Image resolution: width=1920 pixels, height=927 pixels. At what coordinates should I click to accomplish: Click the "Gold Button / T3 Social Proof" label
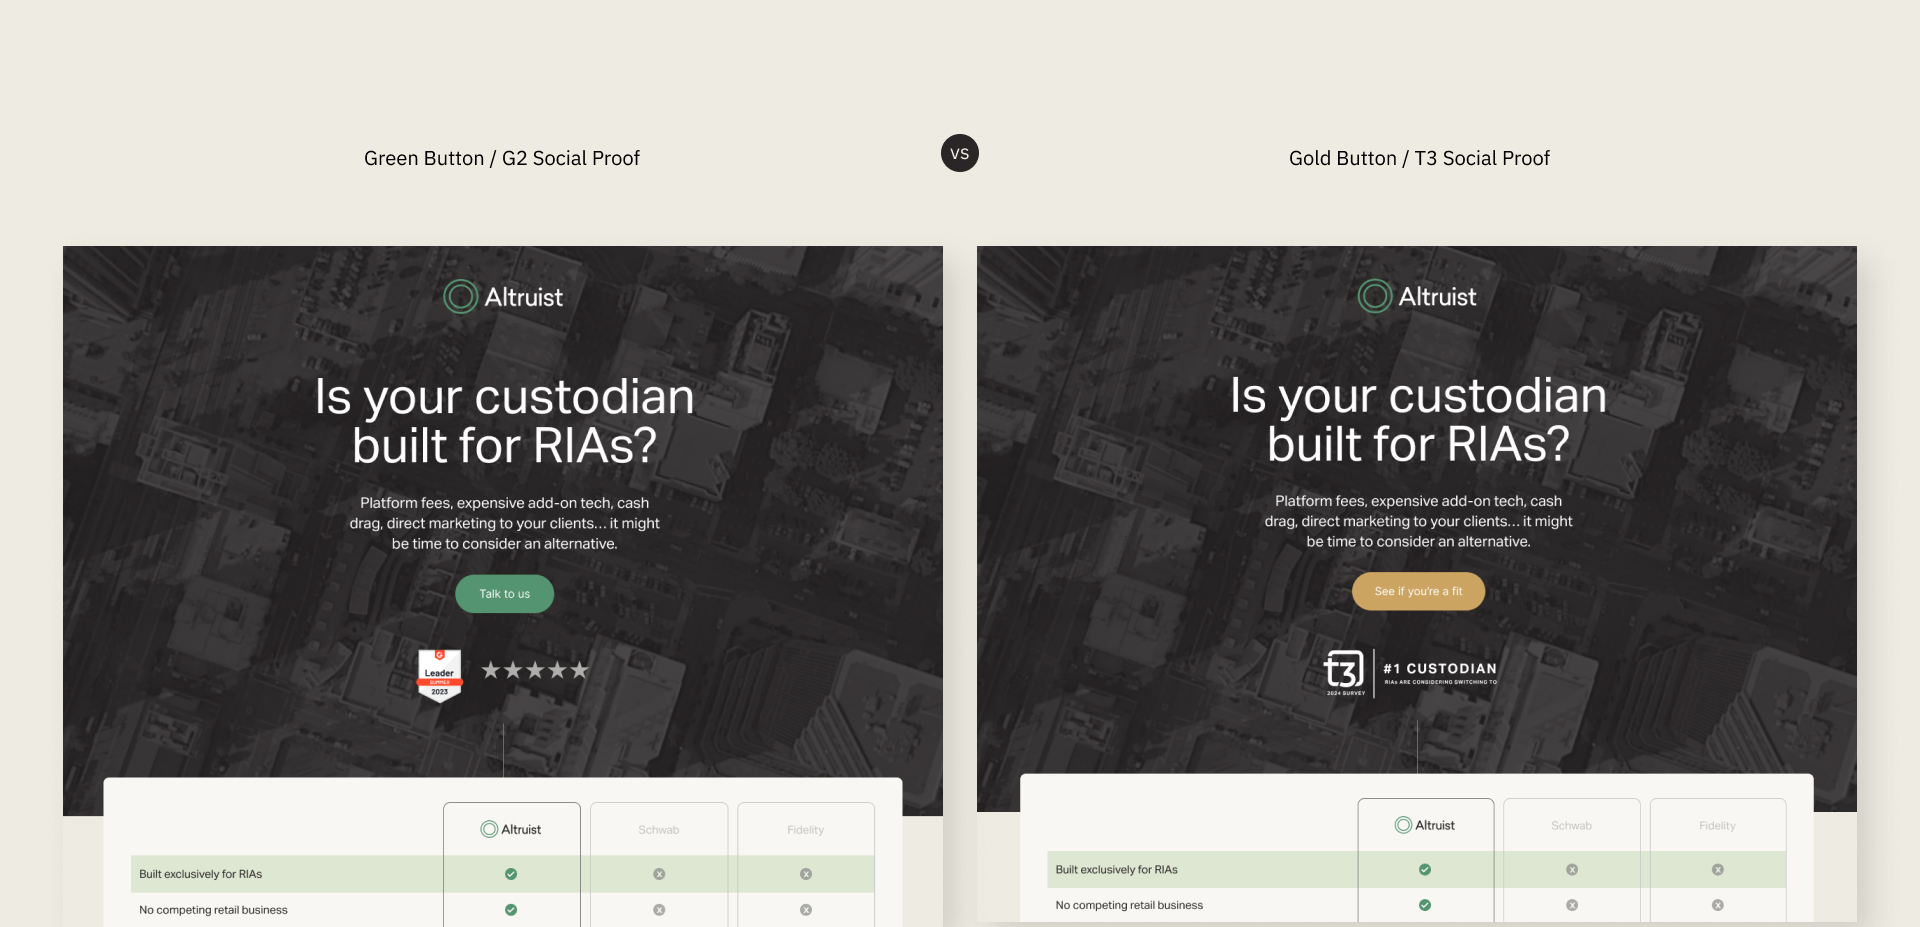click(x=1419, y=158)
